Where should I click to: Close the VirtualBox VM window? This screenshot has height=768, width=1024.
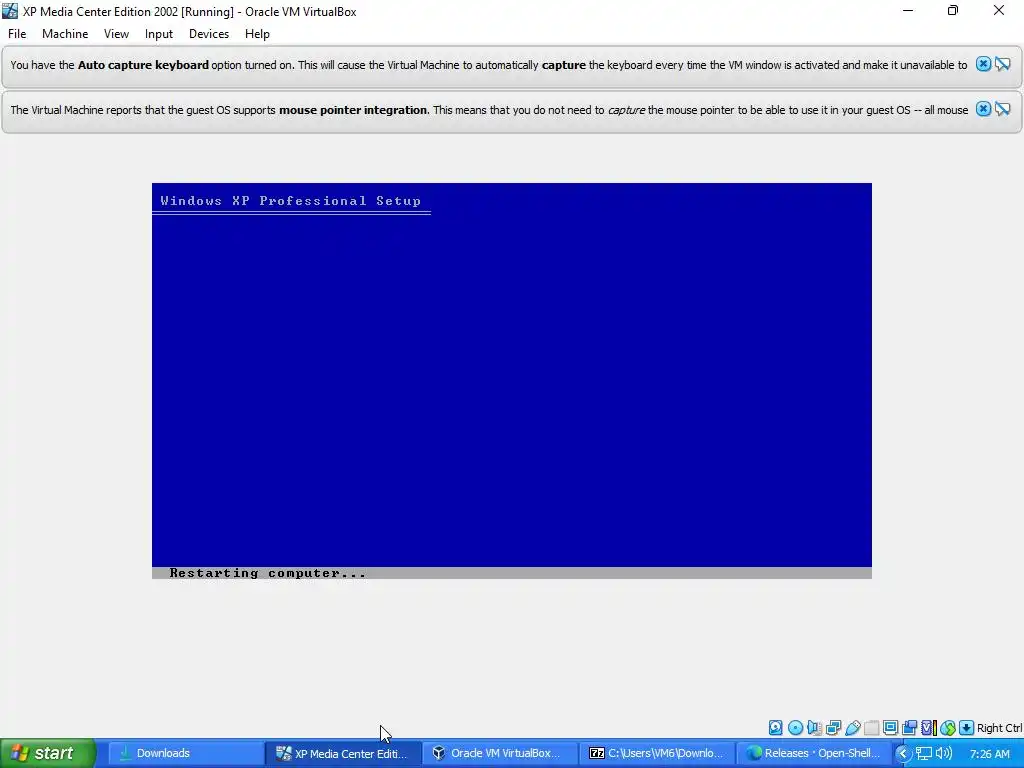point(999,10)
